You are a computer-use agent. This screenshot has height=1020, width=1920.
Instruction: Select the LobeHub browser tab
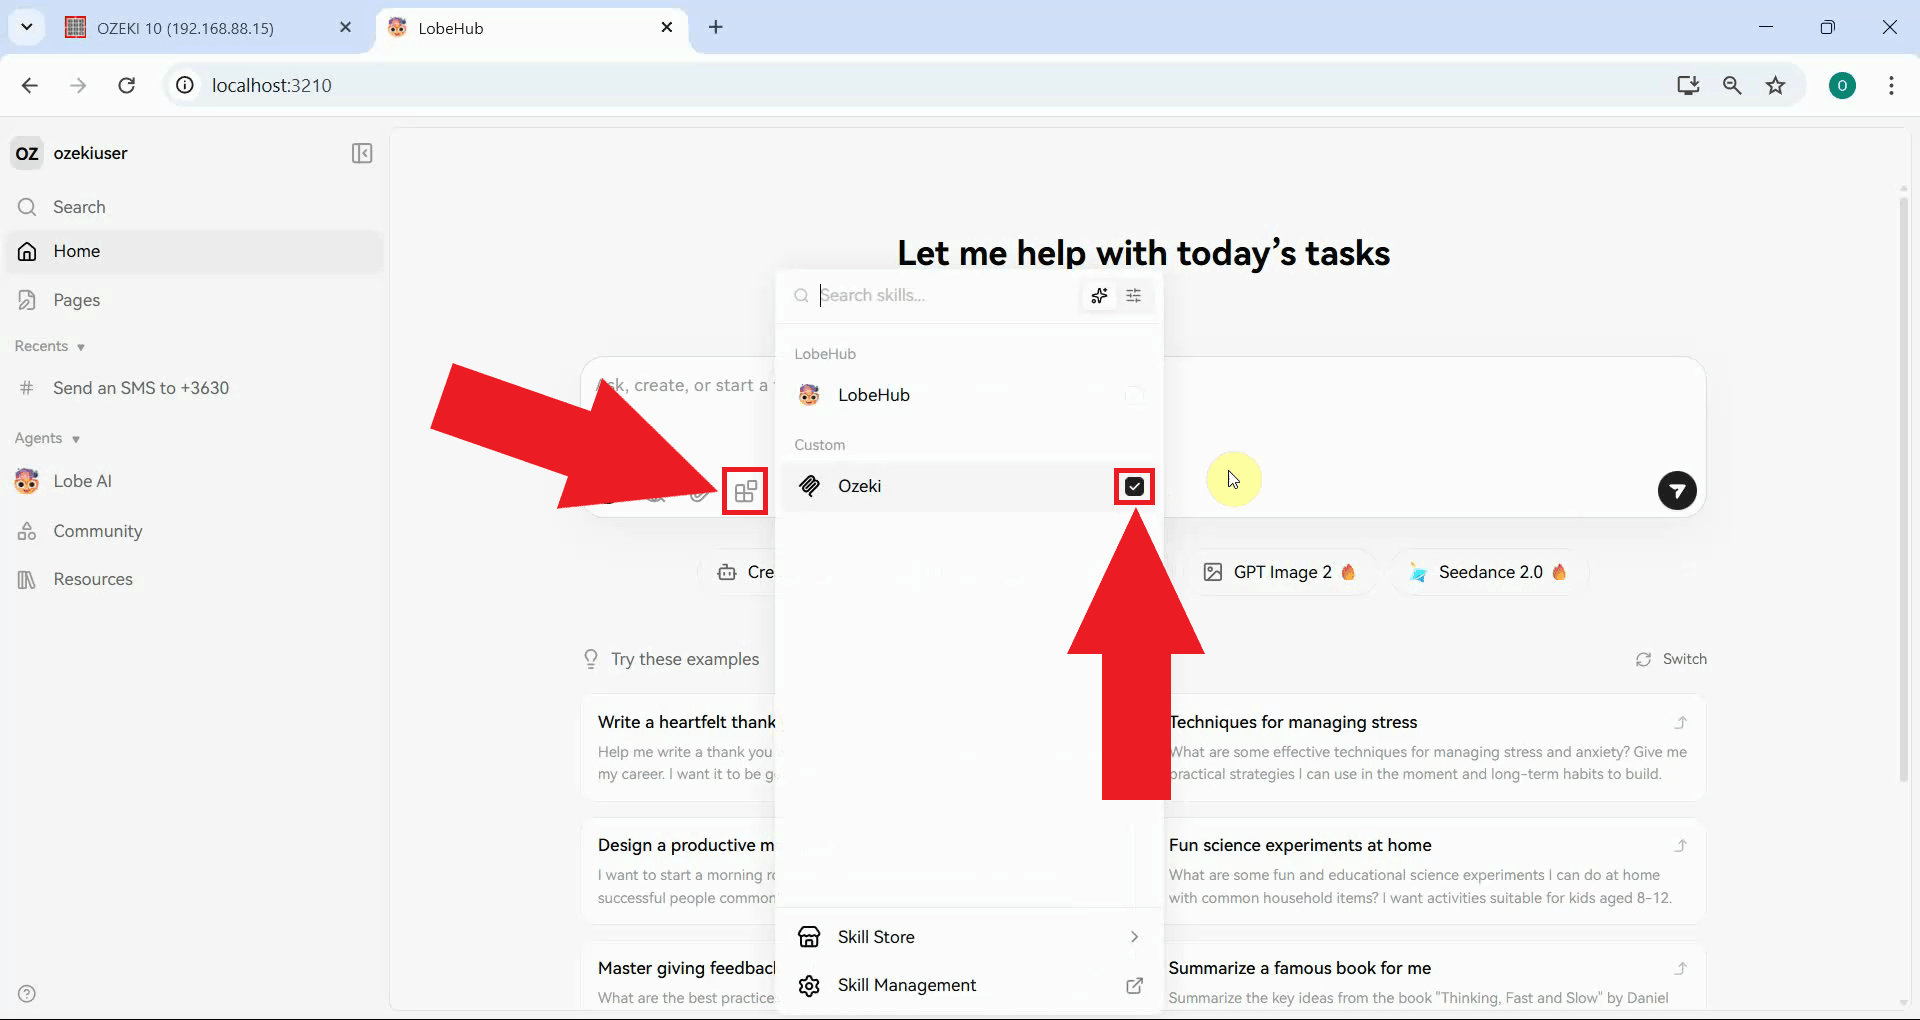pyautogui.click(x=531, y=28)
